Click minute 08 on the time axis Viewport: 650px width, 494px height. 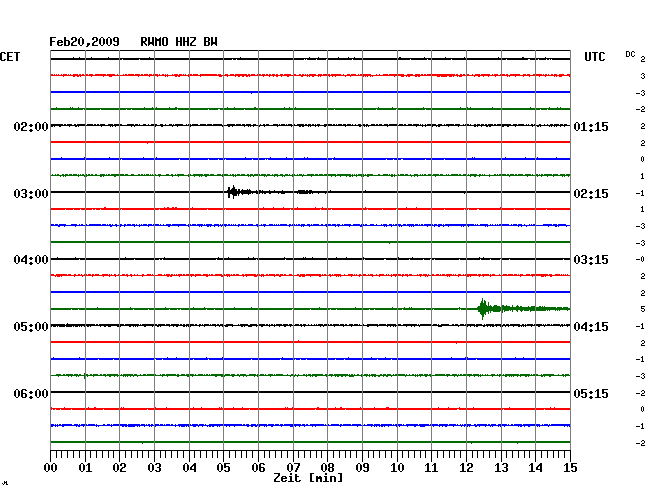[x=327, y=467]
